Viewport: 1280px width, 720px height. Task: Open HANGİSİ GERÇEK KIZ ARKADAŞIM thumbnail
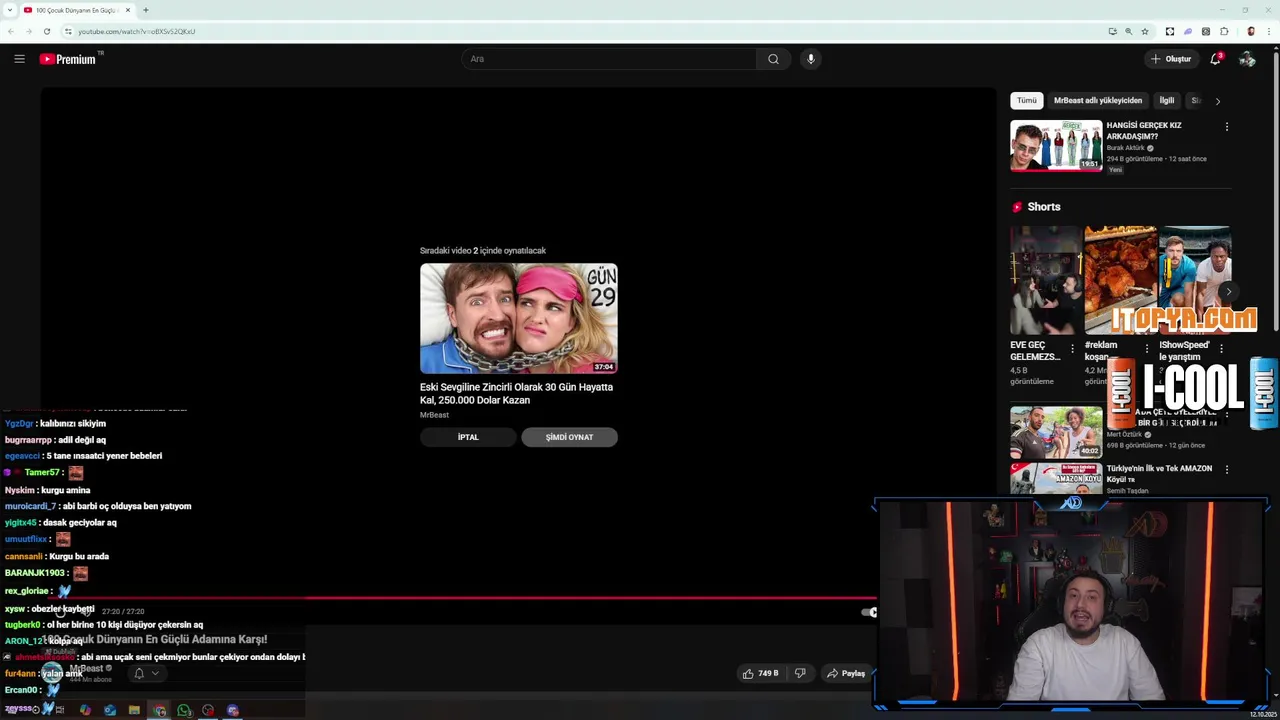pyautogui.click(x=1056, y=146)
